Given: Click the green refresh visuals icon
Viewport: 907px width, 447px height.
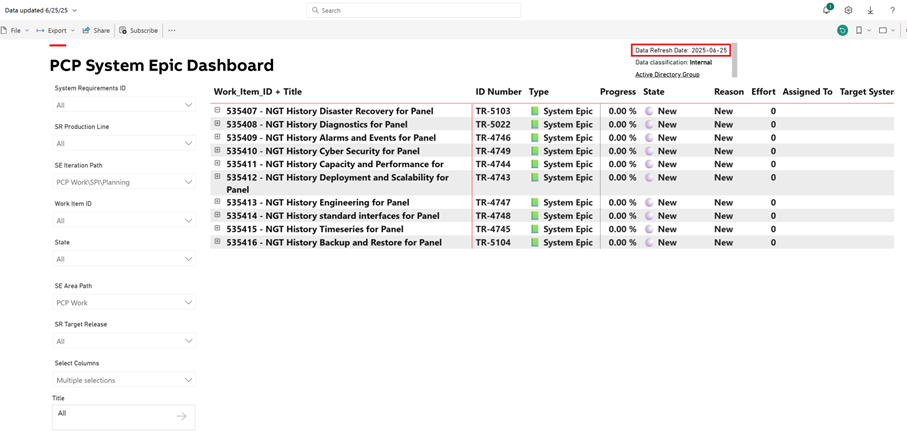Looking at the screenshot, I should click(x=842, y=31).
